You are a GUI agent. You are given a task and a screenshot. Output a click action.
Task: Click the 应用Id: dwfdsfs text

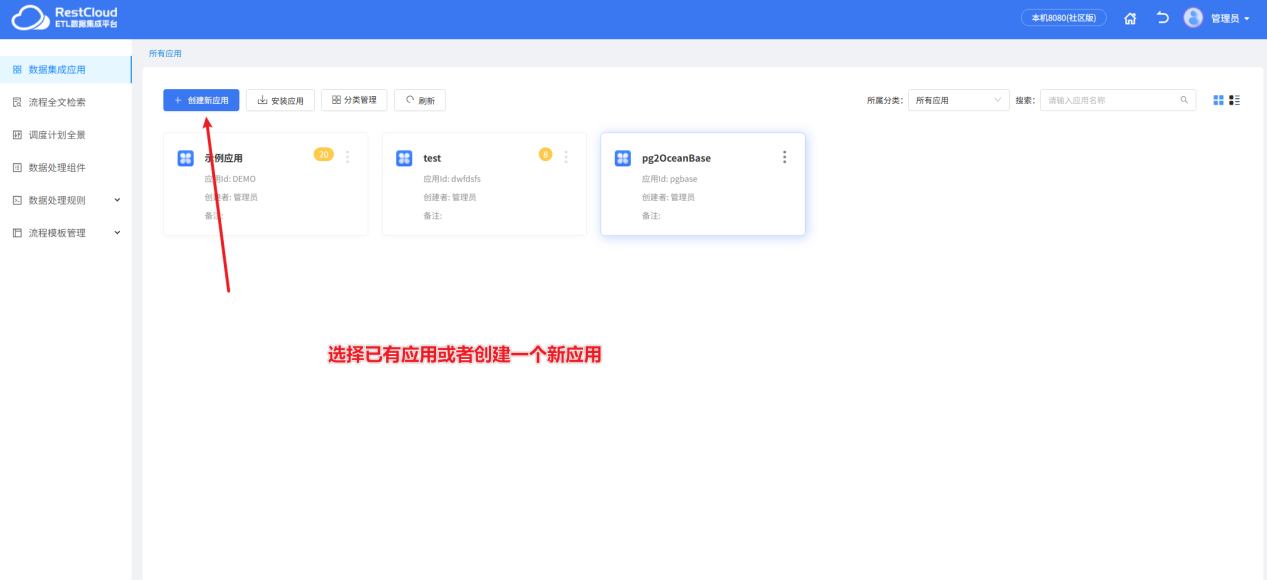pyautogui.click(x=452, y=179)
